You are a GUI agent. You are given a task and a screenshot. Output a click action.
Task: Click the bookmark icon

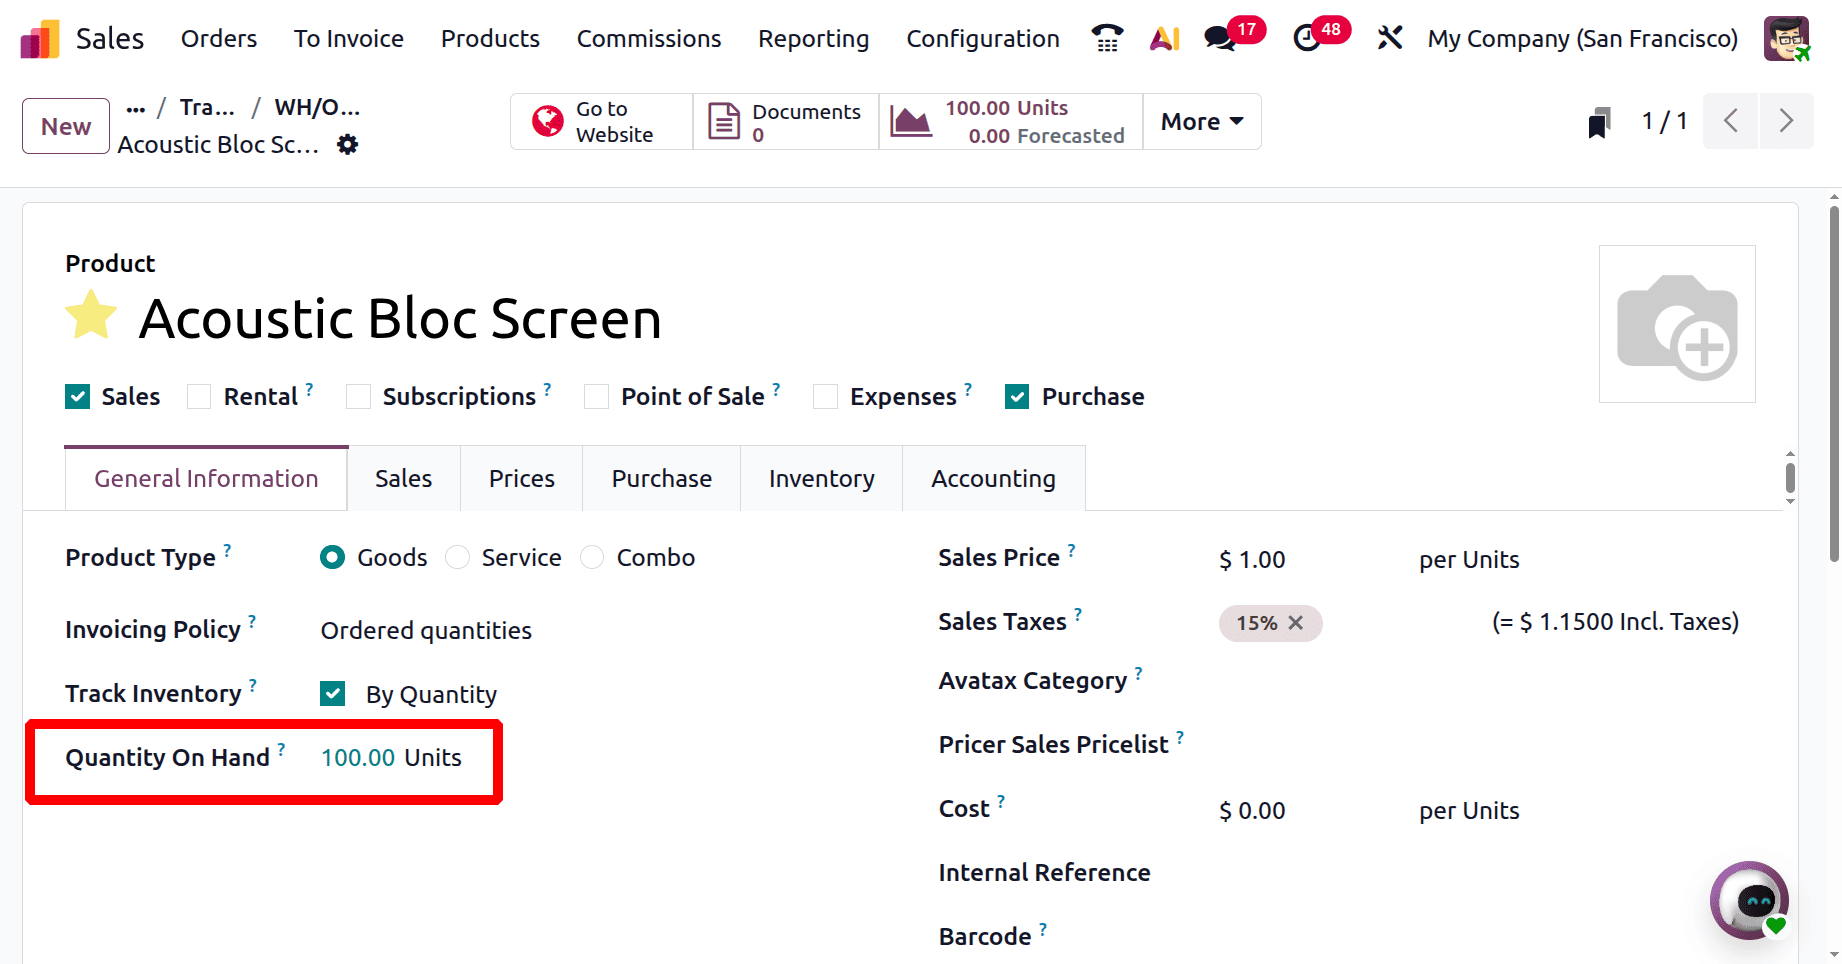[1599, 123]
